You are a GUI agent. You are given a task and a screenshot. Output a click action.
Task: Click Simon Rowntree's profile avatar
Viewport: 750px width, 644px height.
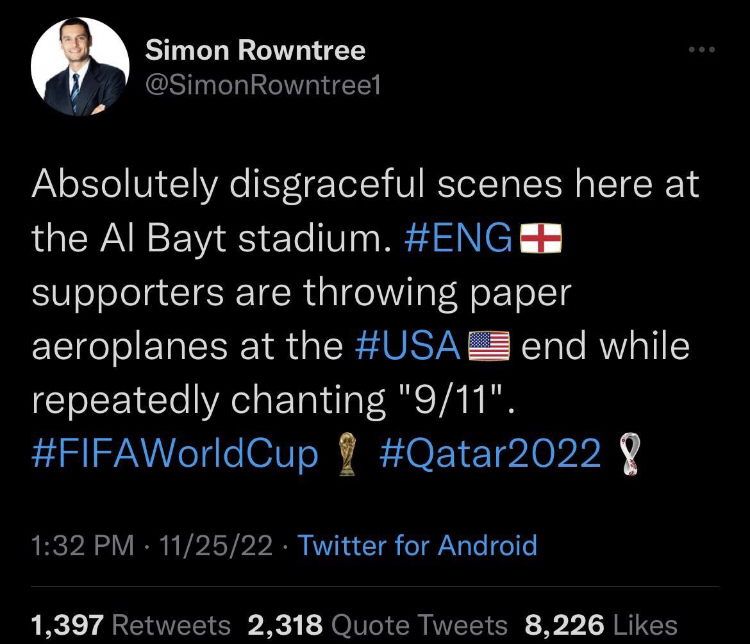pos(80,67)
